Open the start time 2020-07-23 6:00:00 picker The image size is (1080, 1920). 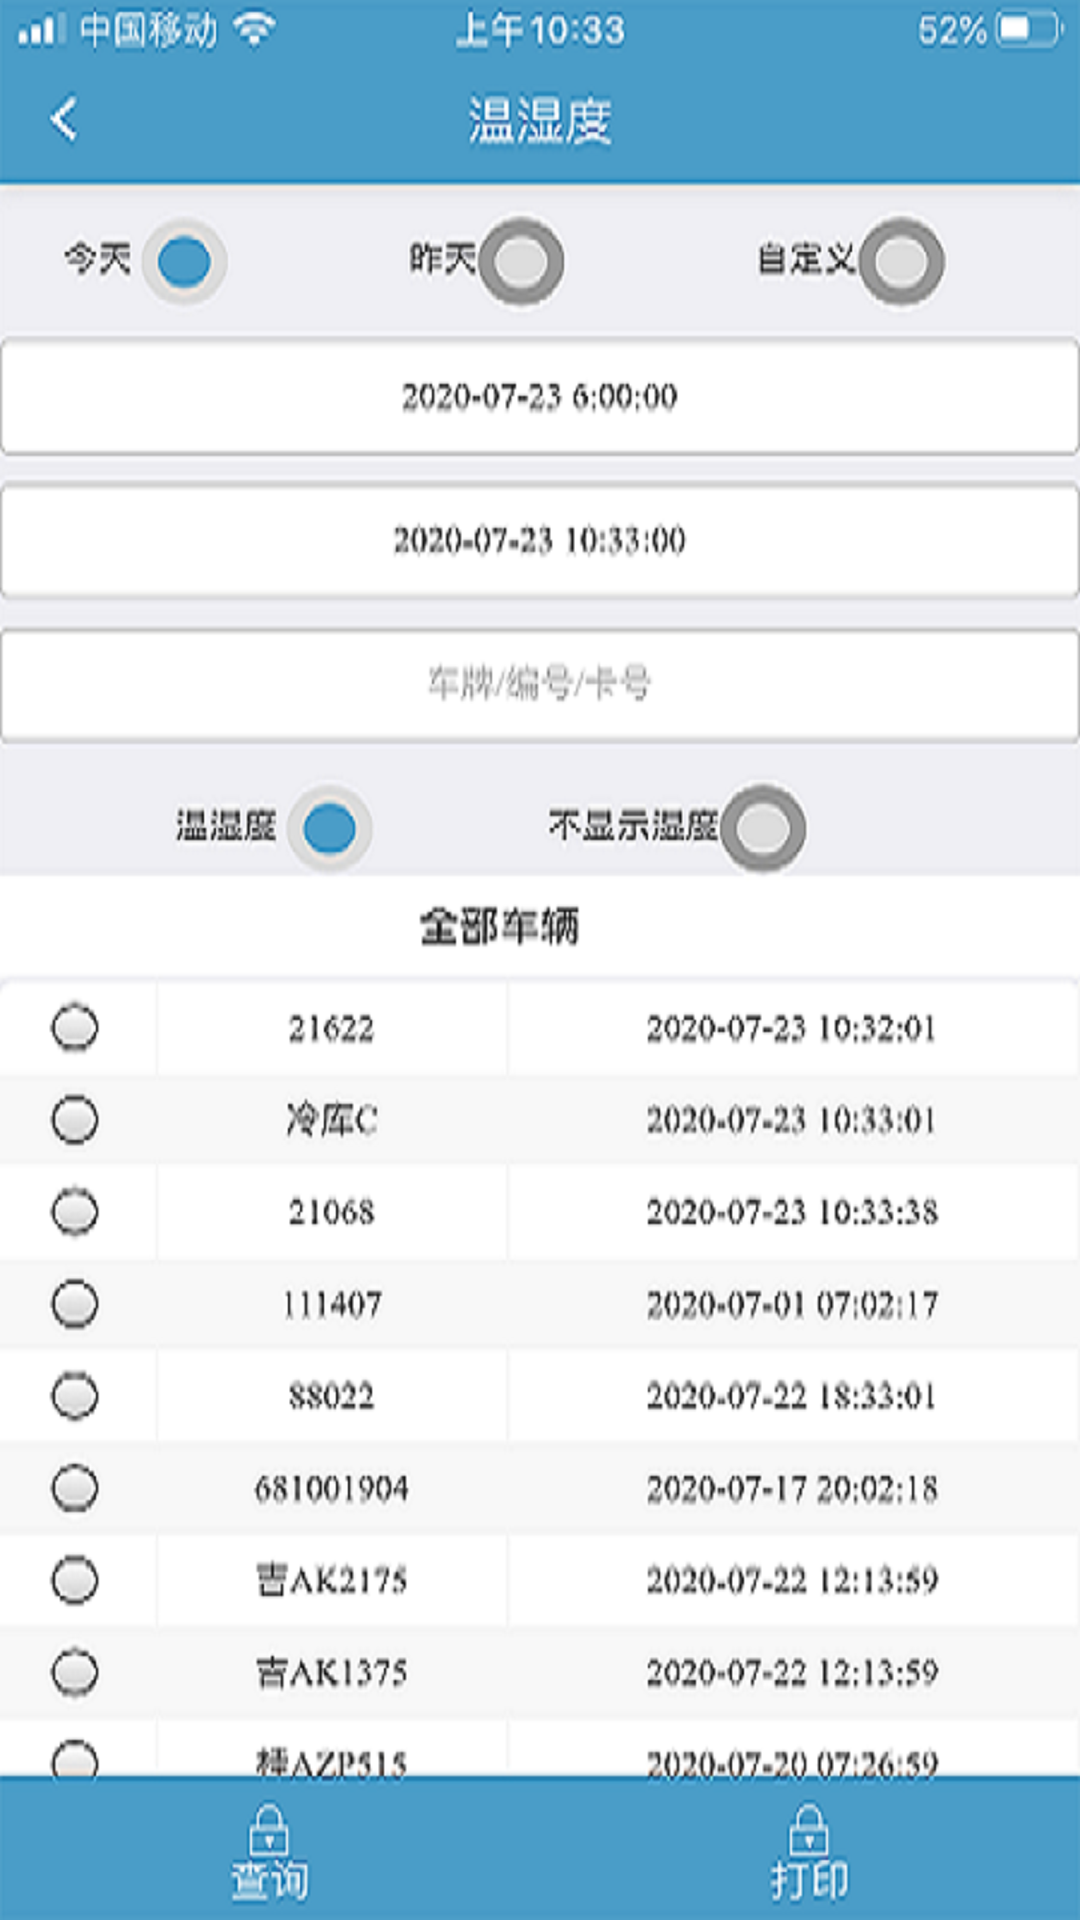(540, 397)
